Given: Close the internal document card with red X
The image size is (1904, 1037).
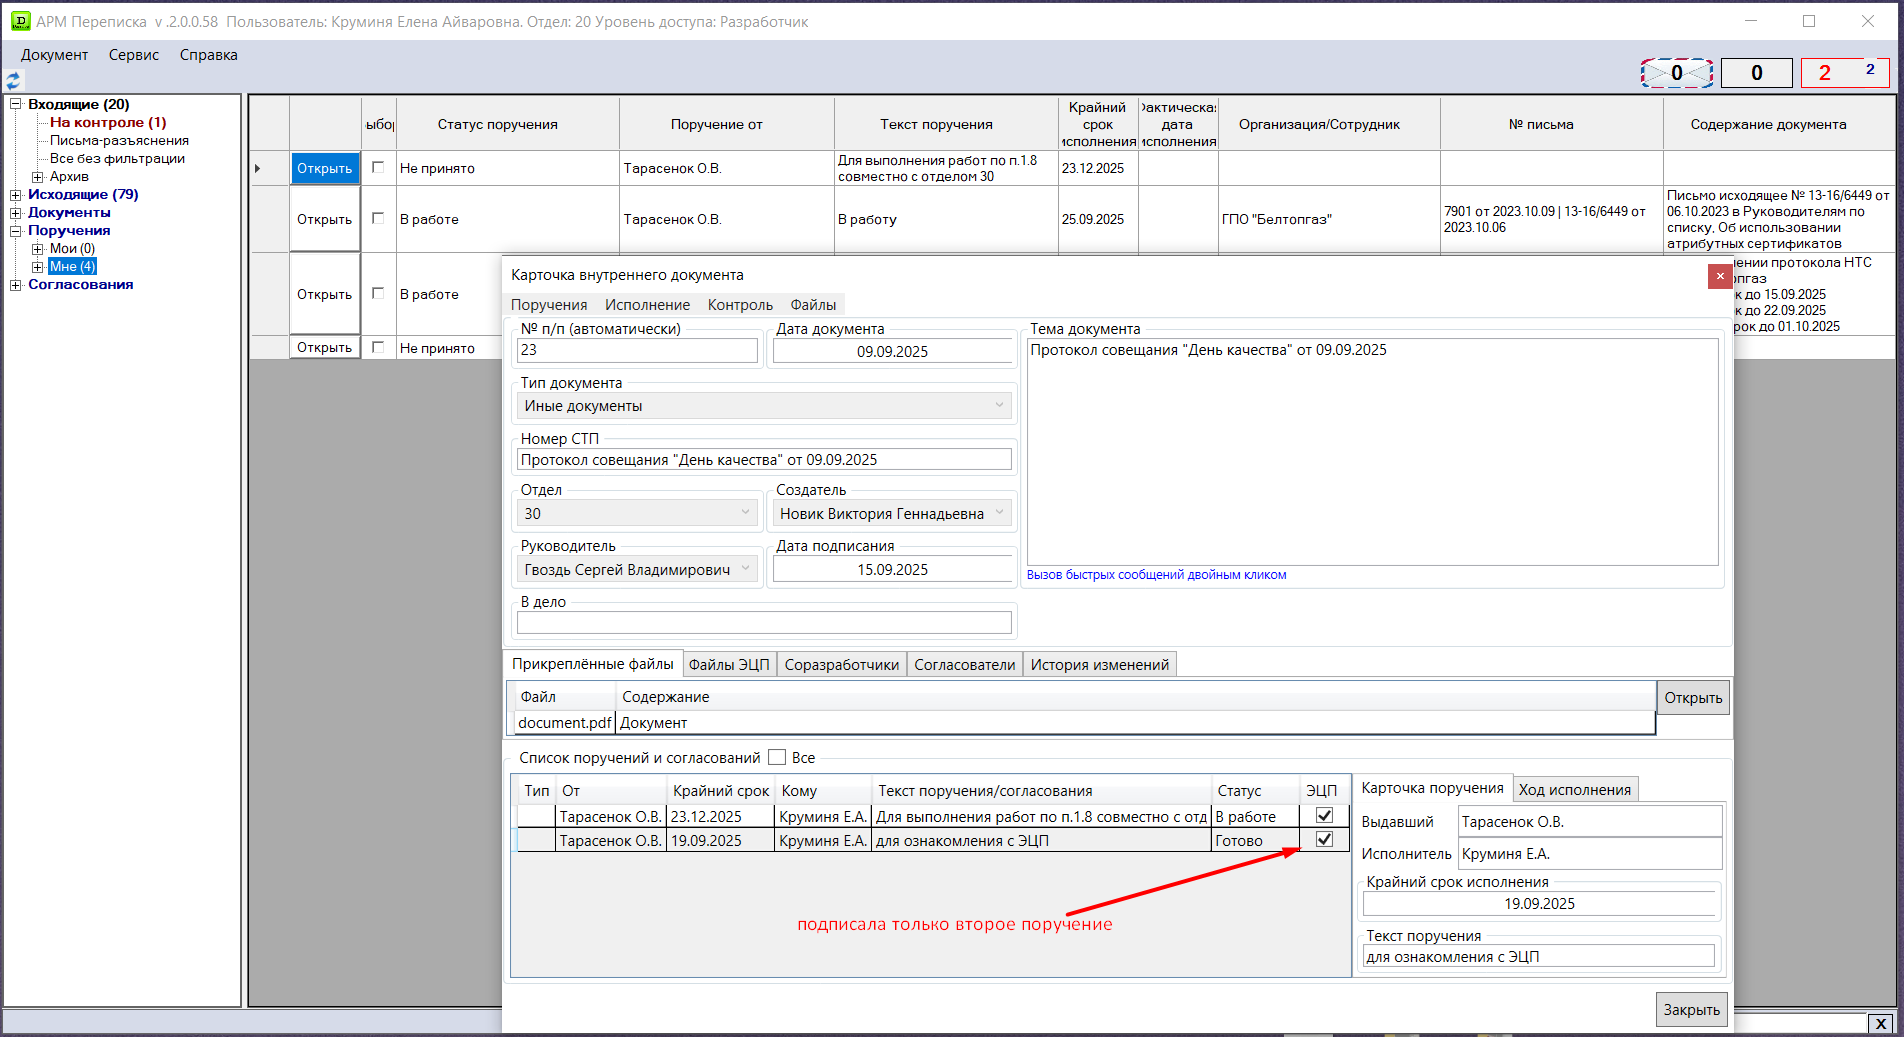Looking at the screenshot, I should (x=1719, y=276).
